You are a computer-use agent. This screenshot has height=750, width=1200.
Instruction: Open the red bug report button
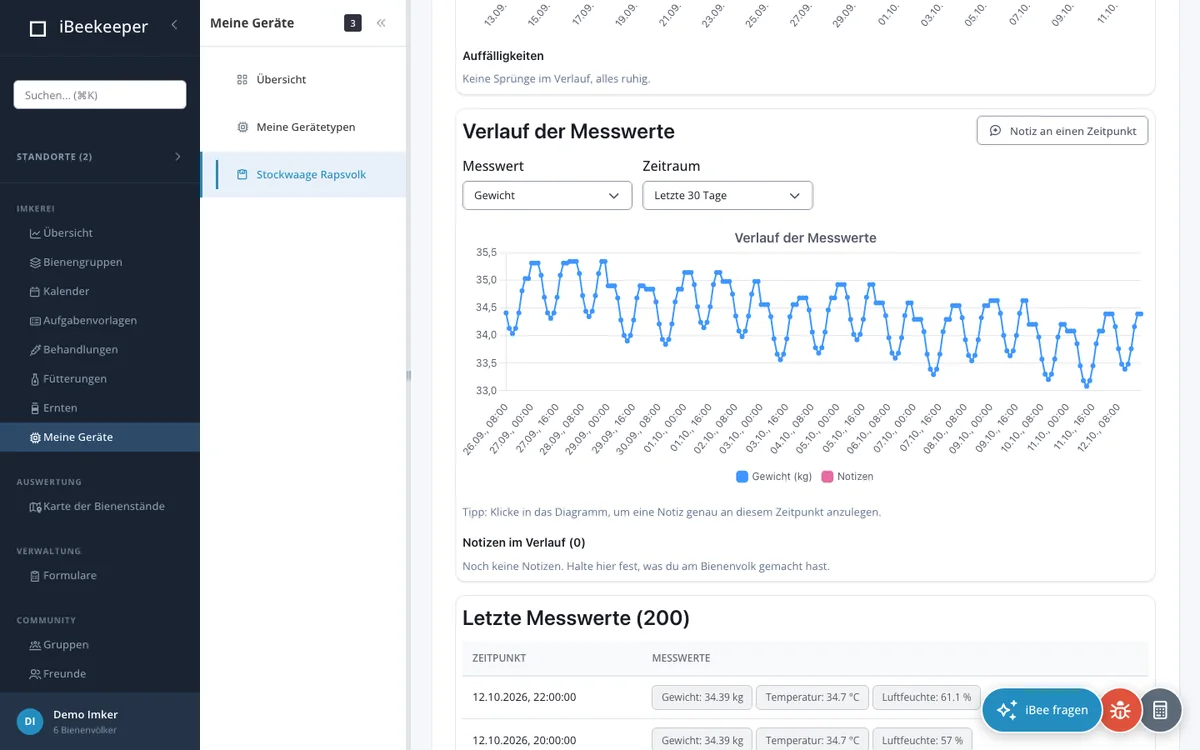click(1121, 710)
